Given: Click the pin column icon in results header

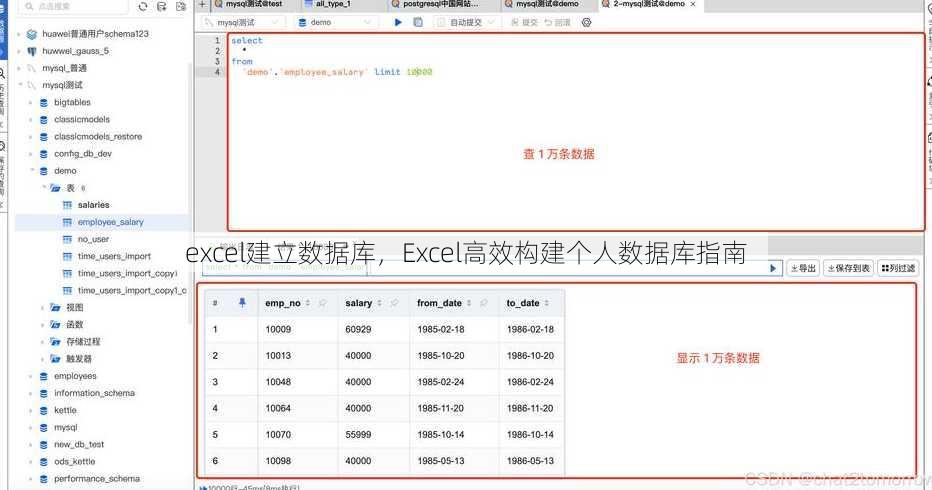Looking at the screenshot, I should pos(242,303).
